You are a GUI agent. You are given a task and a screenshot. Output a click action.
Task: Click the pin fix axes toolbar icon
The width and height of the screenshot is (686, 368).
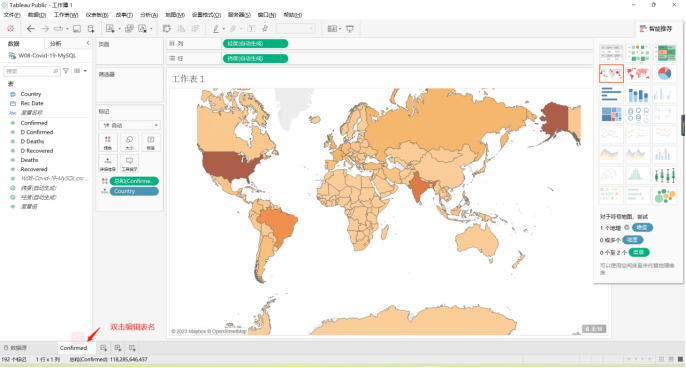click(265, 29)
